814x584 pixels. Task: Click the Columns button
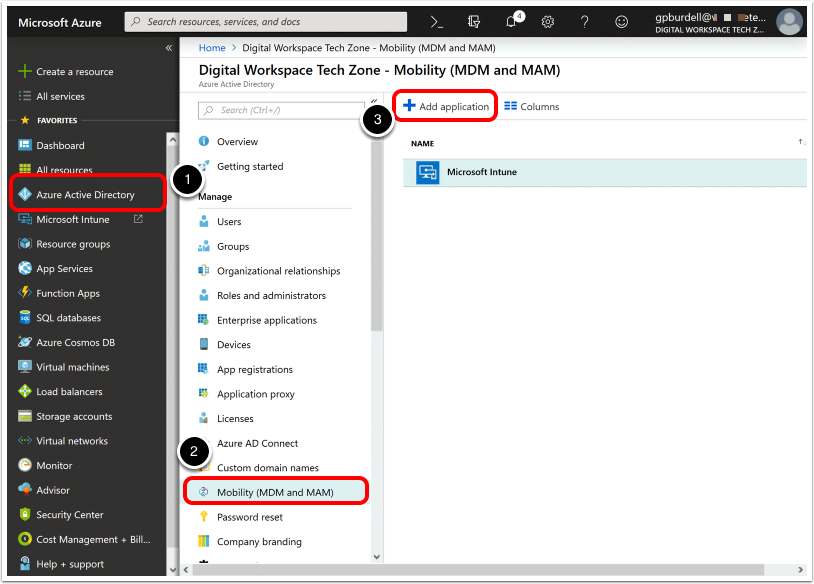(532, 106)
